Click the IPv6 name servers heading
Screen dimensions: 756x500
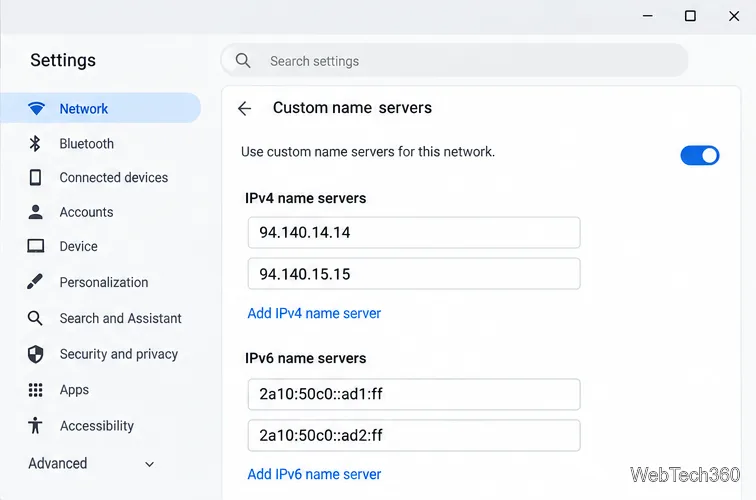(x=305, y=358)
